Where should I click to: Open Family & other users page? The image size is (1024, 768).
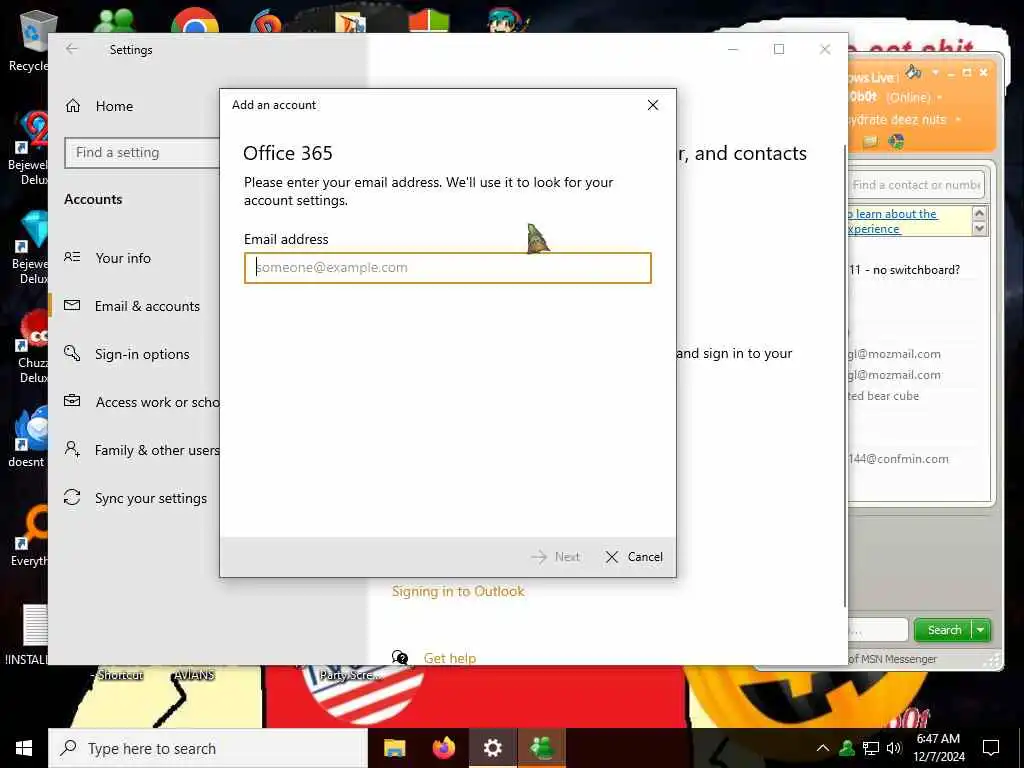coord(157,450)
